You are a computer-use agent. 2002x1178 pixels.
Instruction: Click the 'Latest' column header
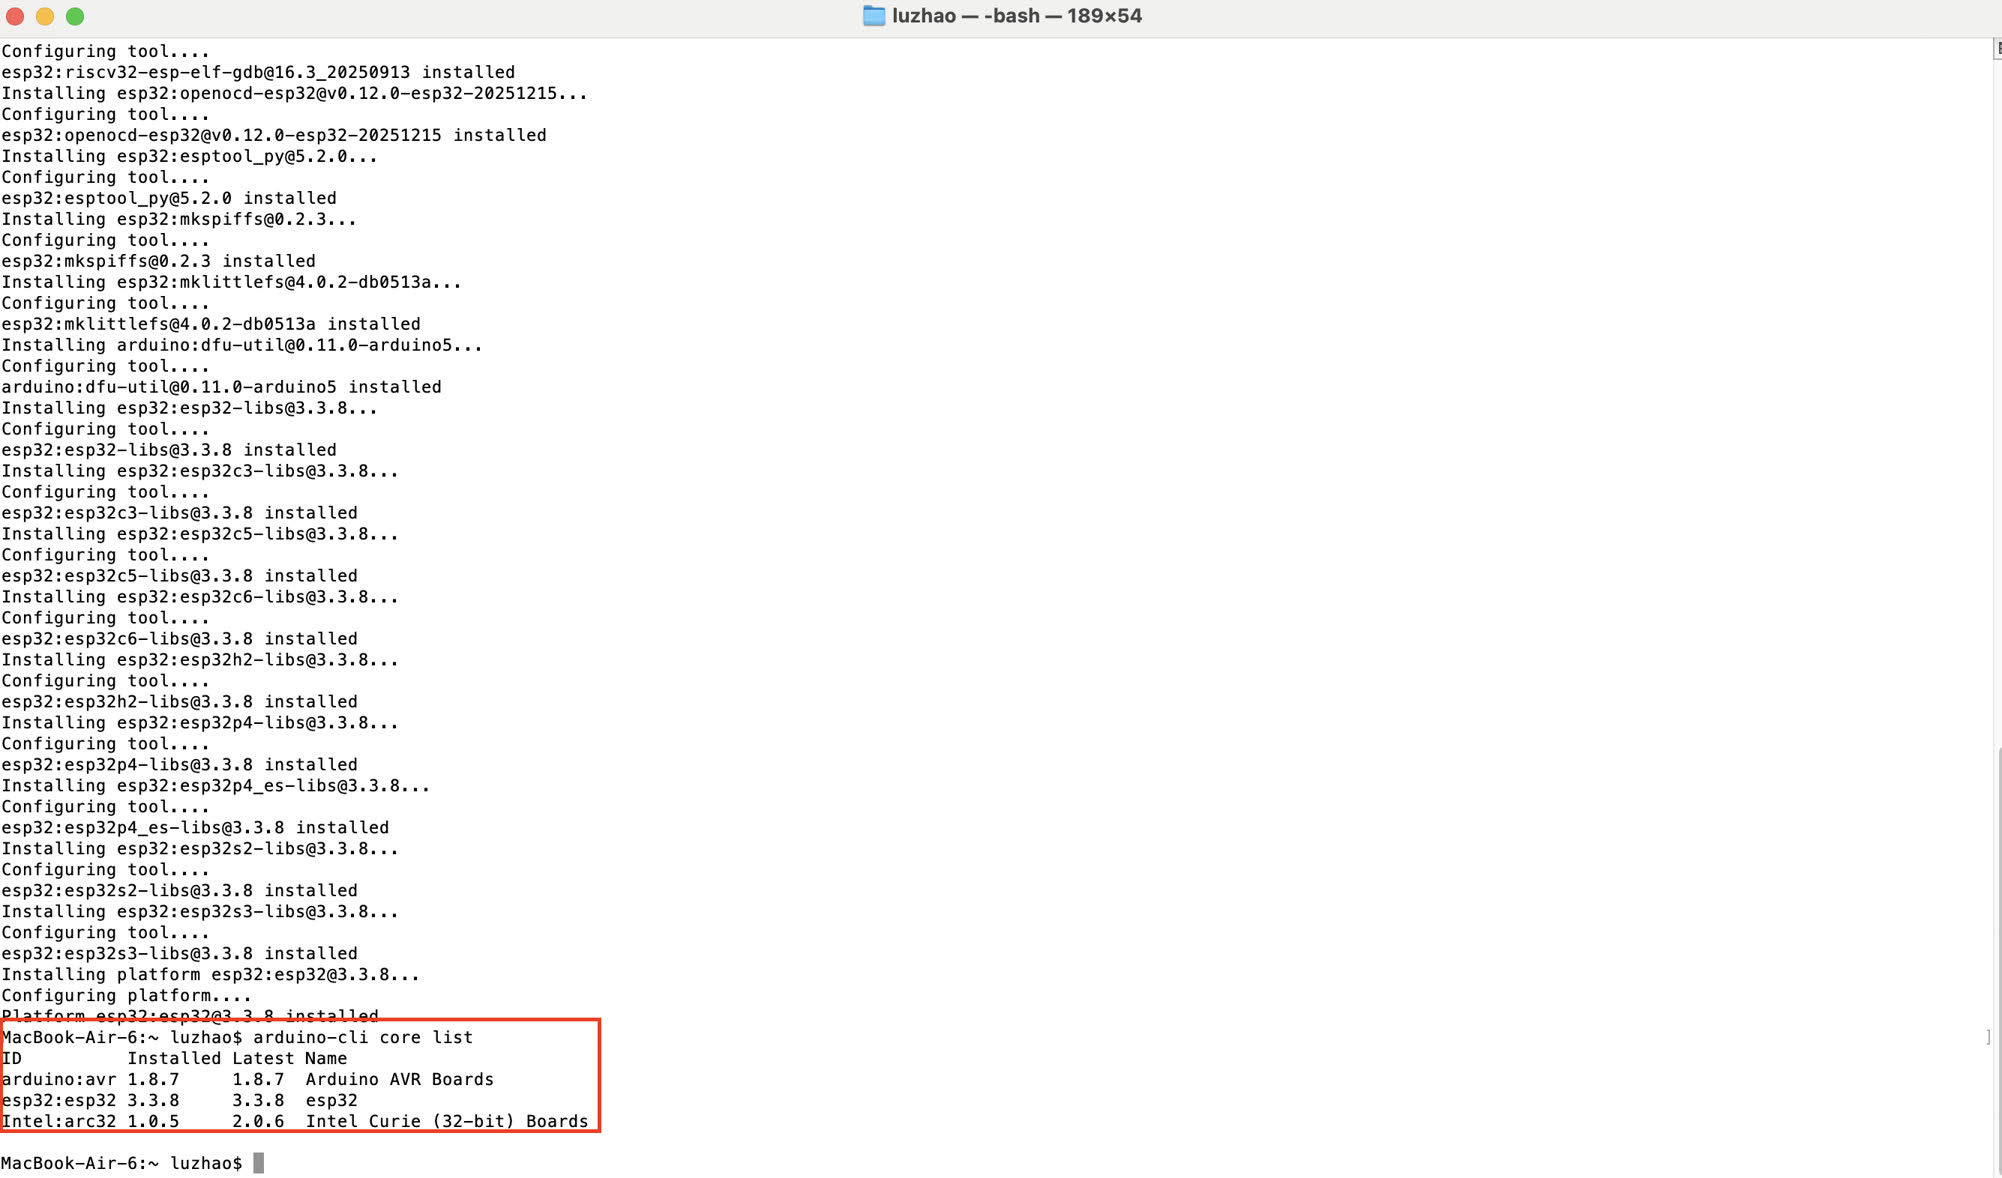point(263,1058)
